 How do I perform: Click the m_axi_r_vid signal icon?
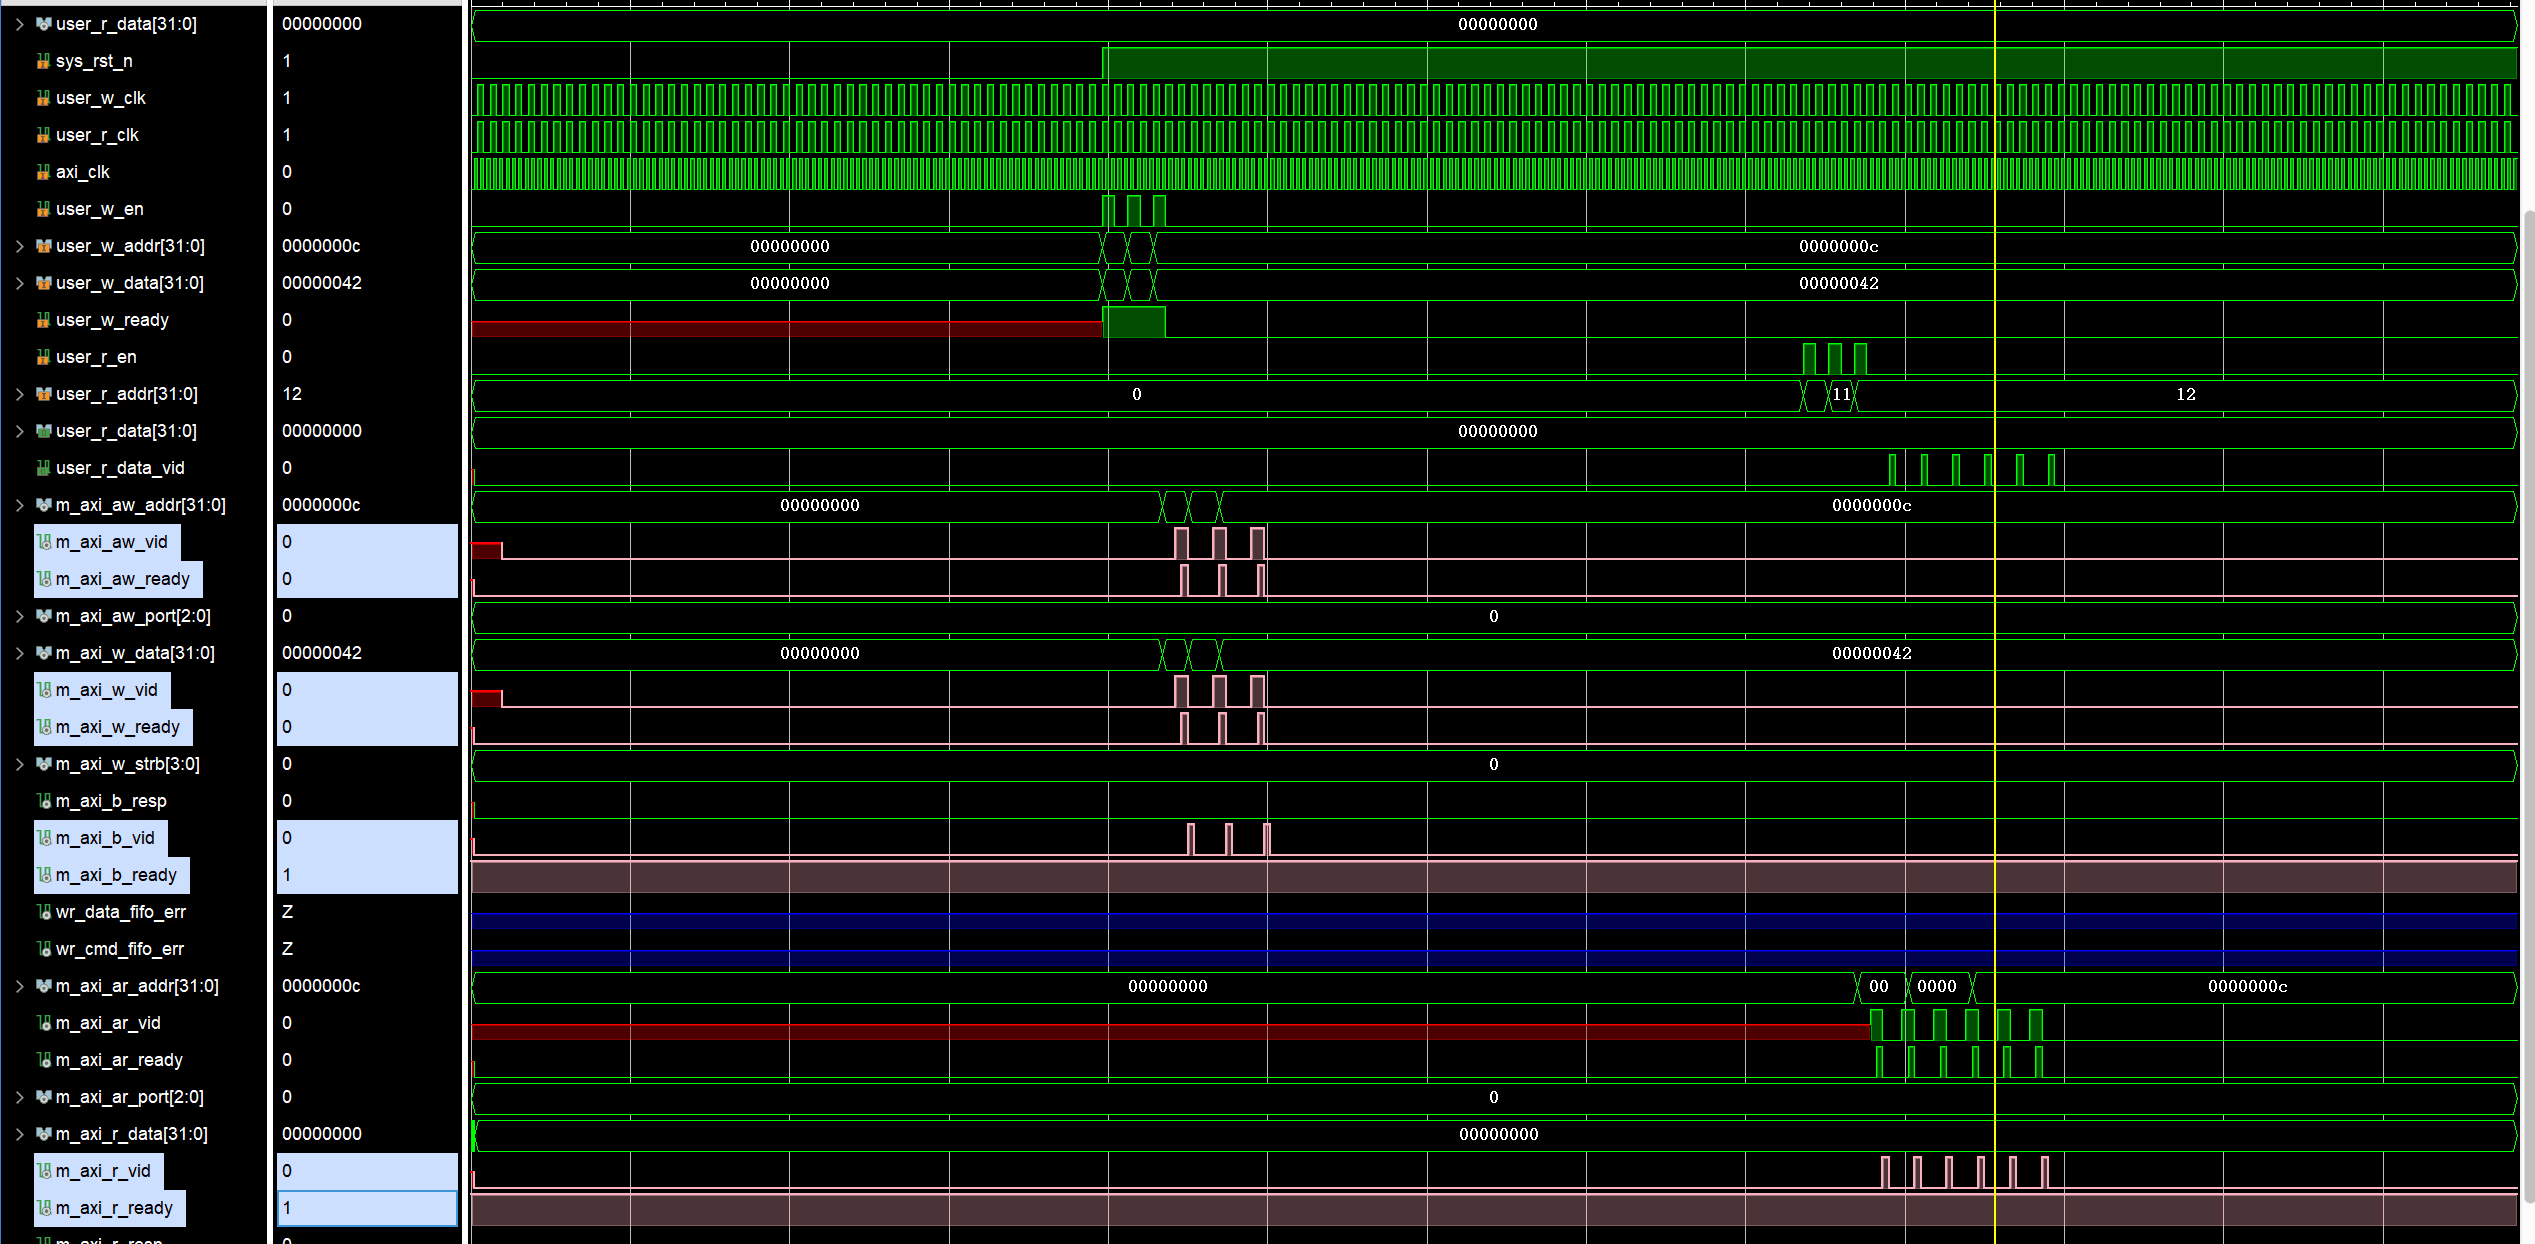click(x=44, y=1171)
